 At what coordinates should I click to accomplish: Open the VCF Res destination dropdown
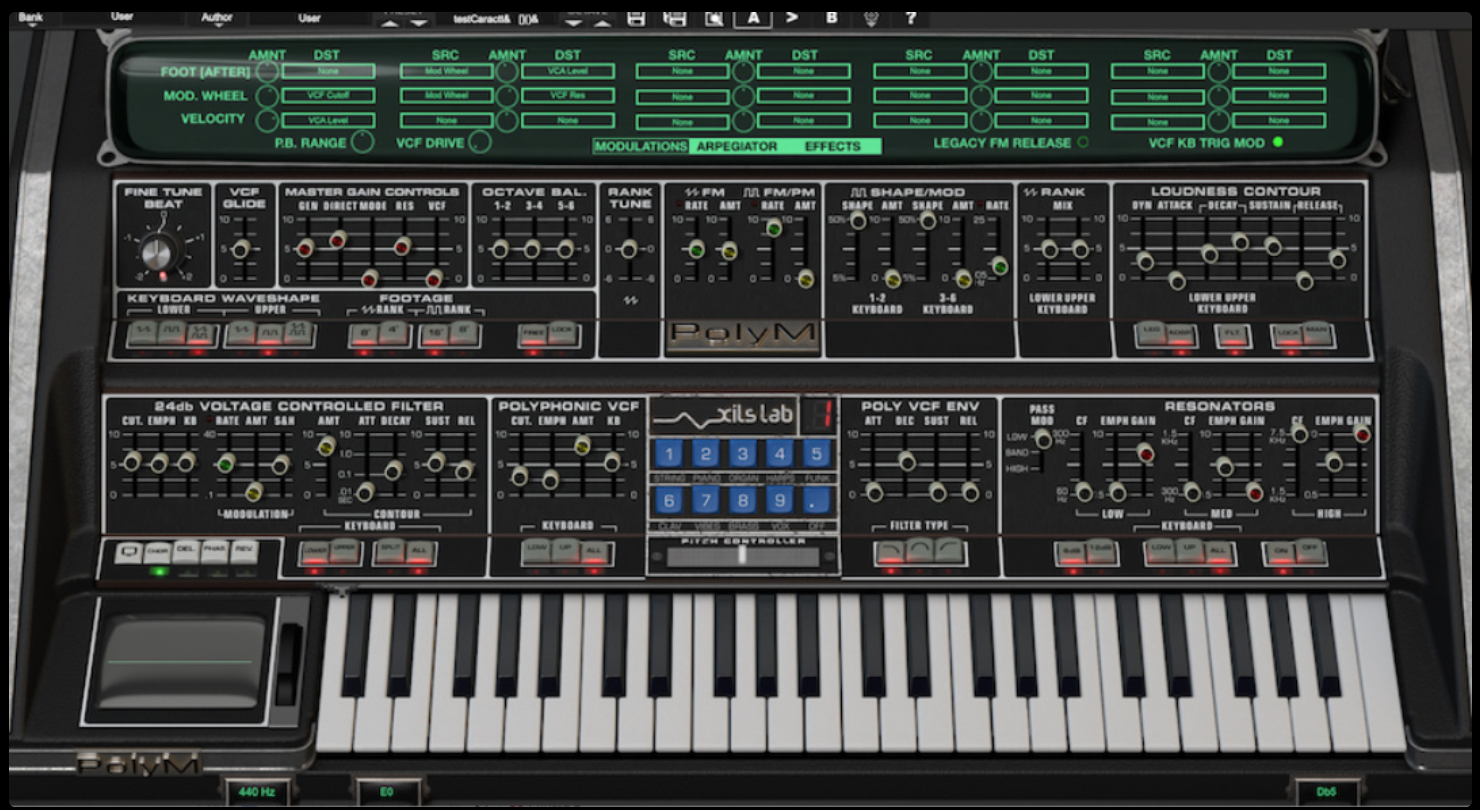(x=567, y=96)
